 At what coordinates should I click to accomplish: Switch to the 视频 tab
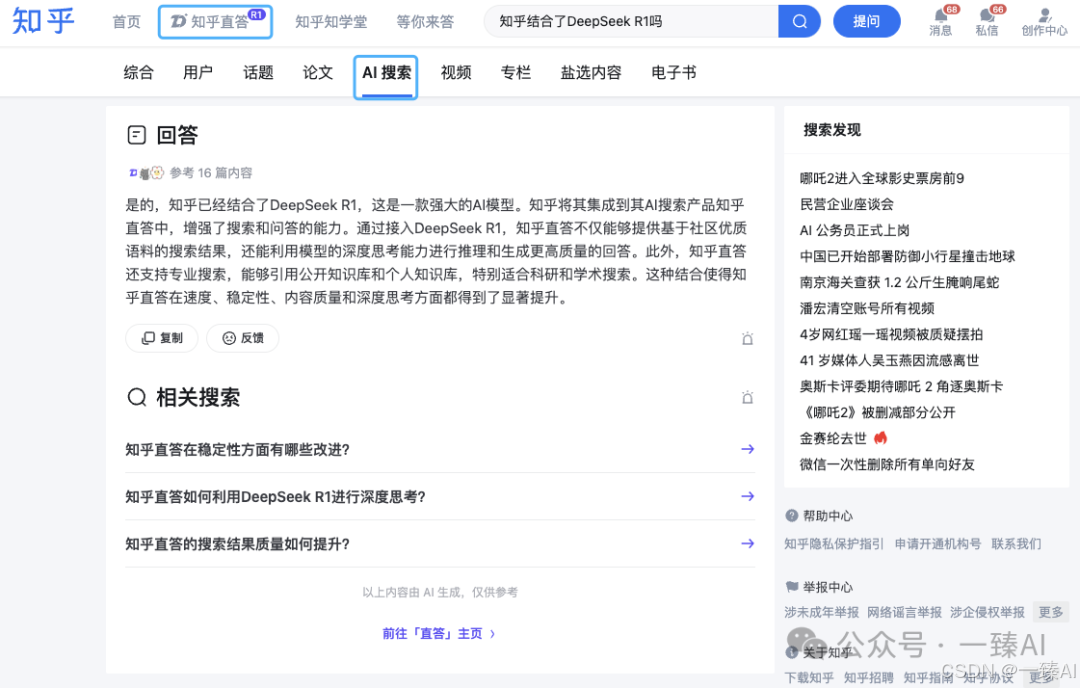coord(456,72)
